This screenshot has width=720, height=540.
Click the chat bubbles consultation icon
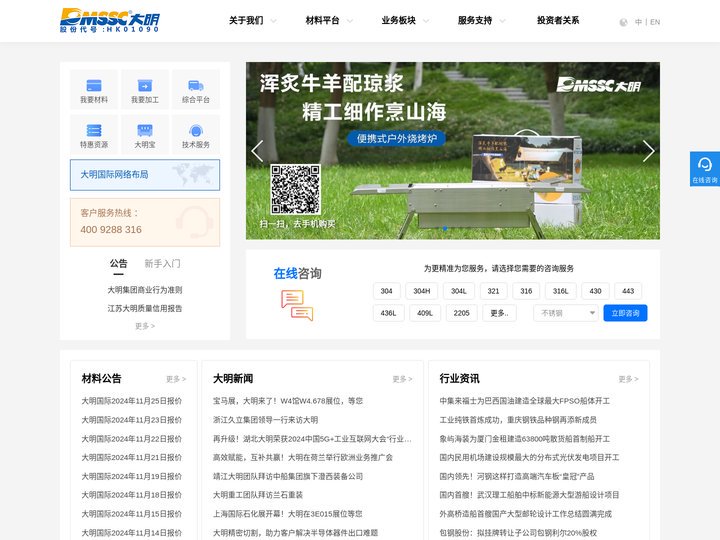point(297,305)
